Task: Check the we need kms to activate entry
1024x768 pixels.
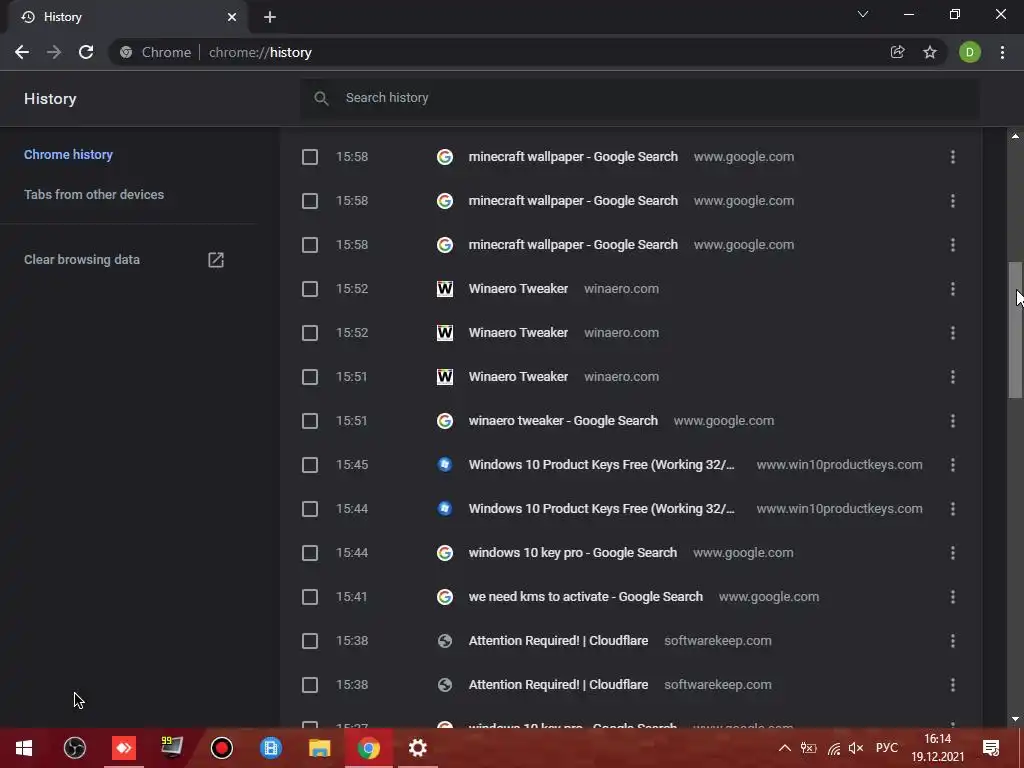Action: coord(310,597)
